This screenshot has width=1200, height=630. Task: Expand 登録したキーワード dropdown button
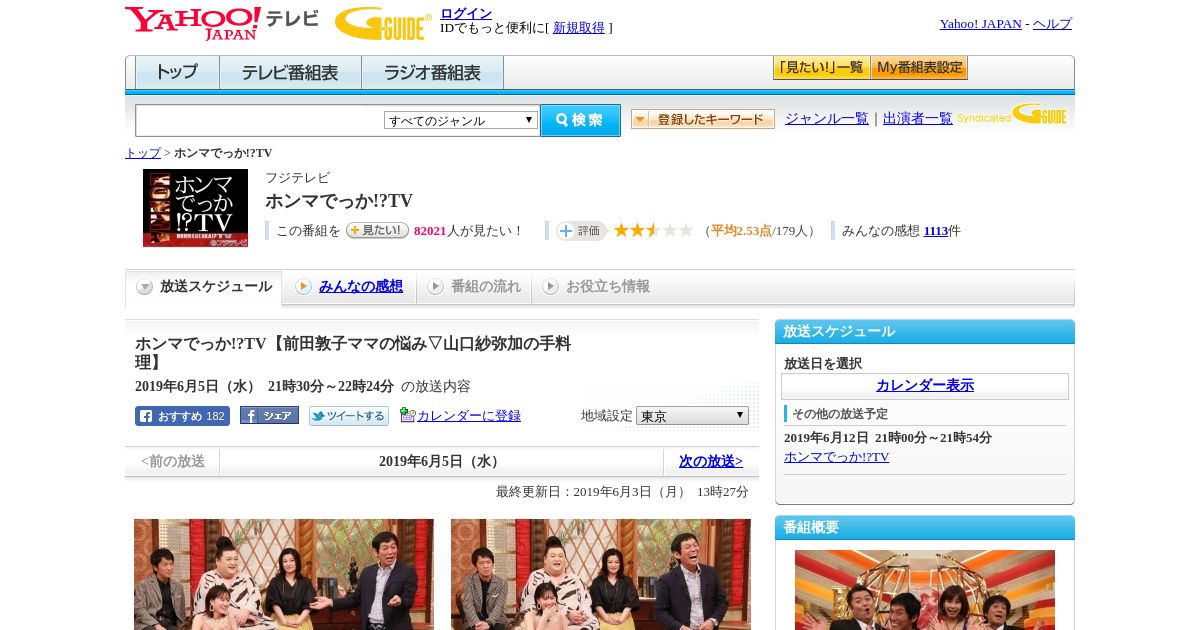coord(703,119)
